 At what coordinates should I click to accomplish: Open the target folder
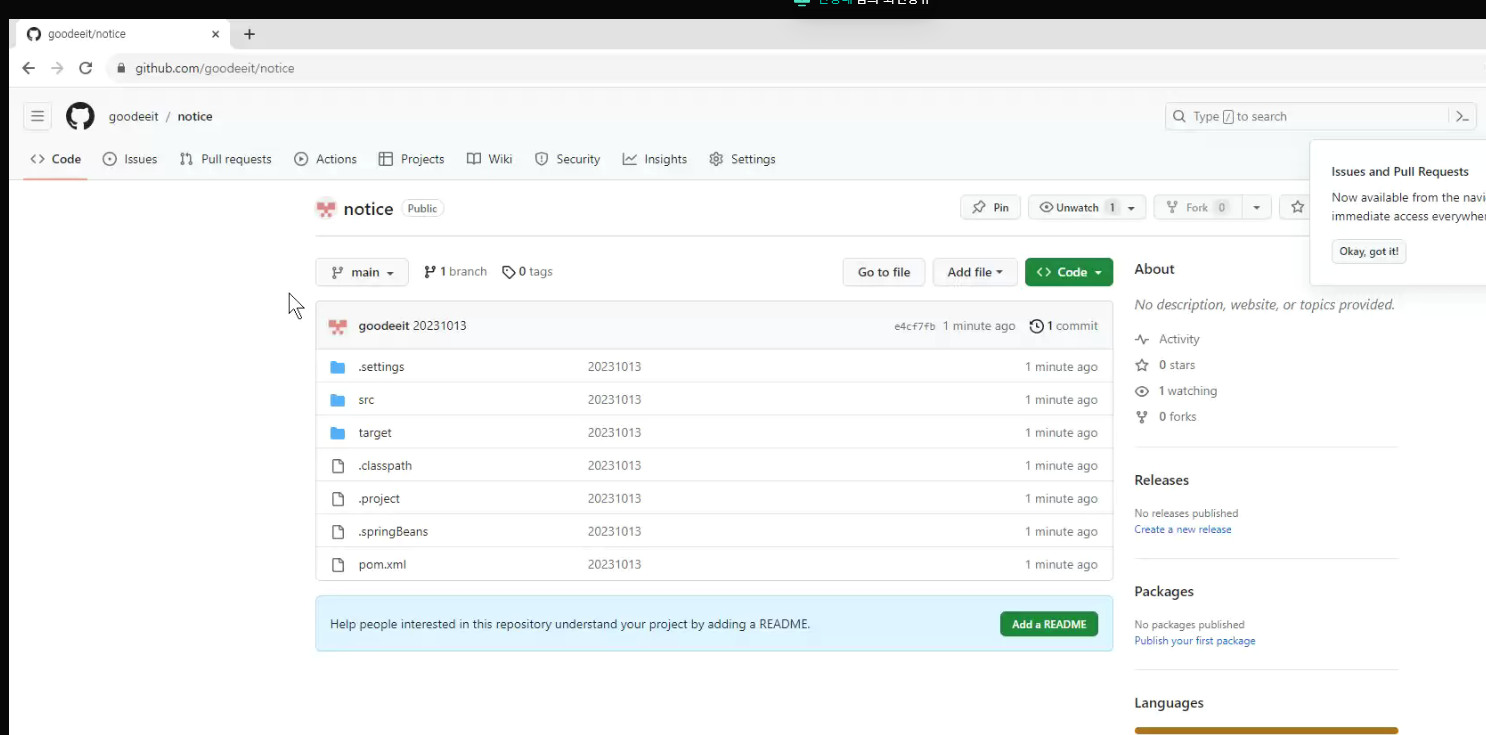pyautogui.click(x=375, y=433)
